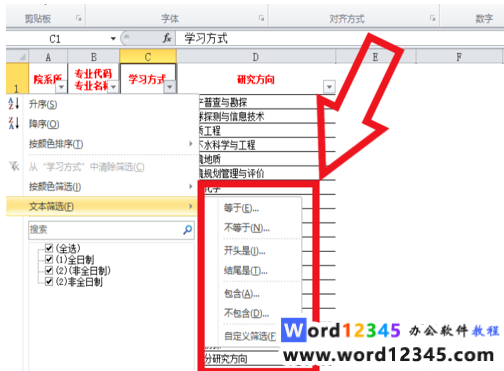
Task: Toggle the (全选) select all checkbox
Action: (49, 248)
